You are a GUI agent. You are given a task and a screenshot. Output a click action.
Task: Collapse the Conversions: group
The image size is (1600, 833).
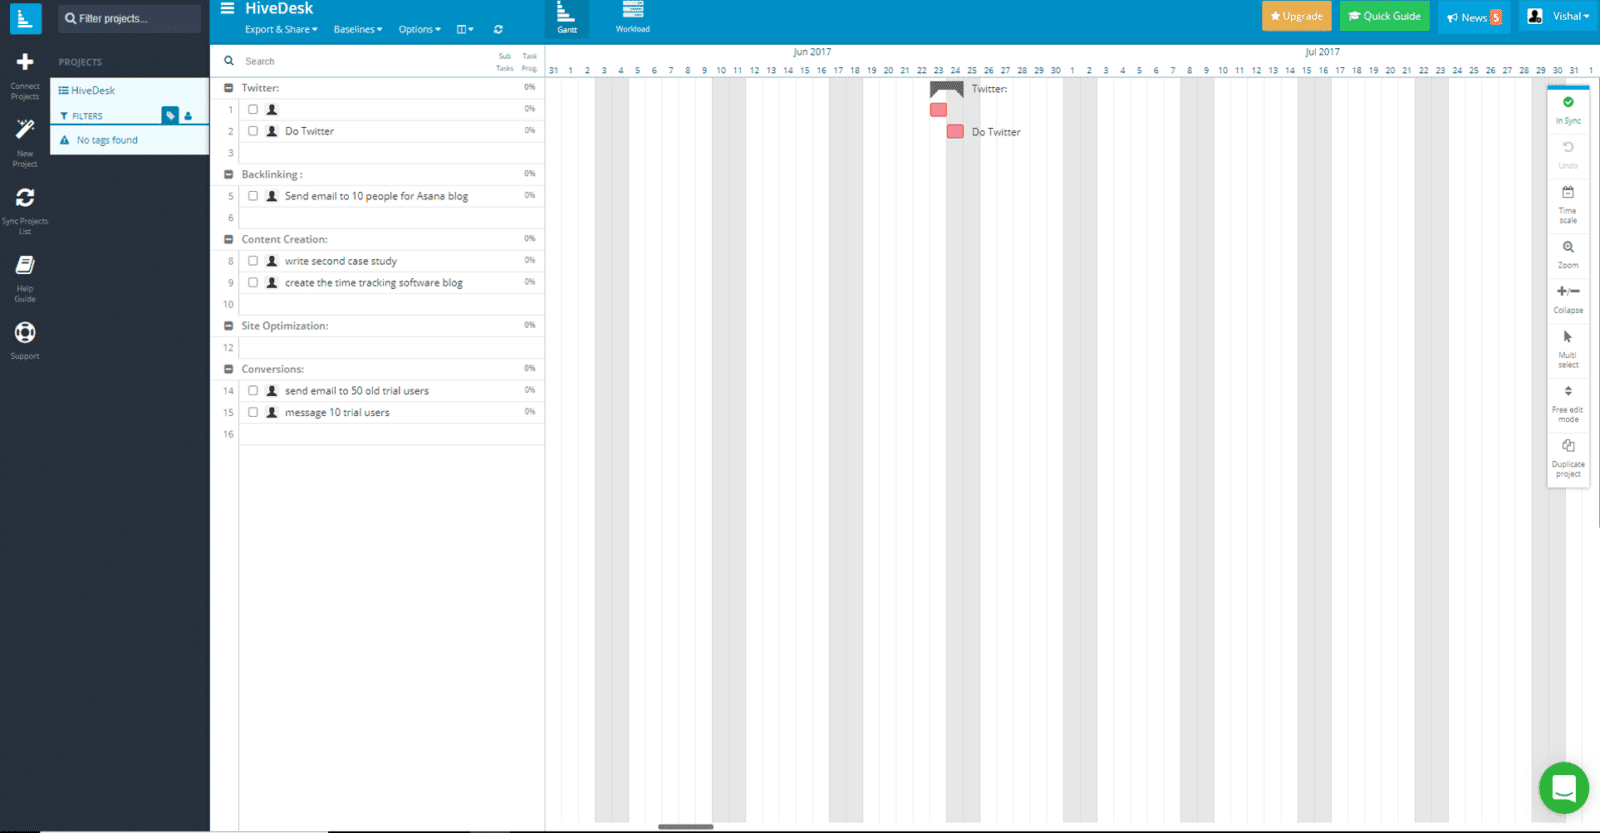click(228, 369)
